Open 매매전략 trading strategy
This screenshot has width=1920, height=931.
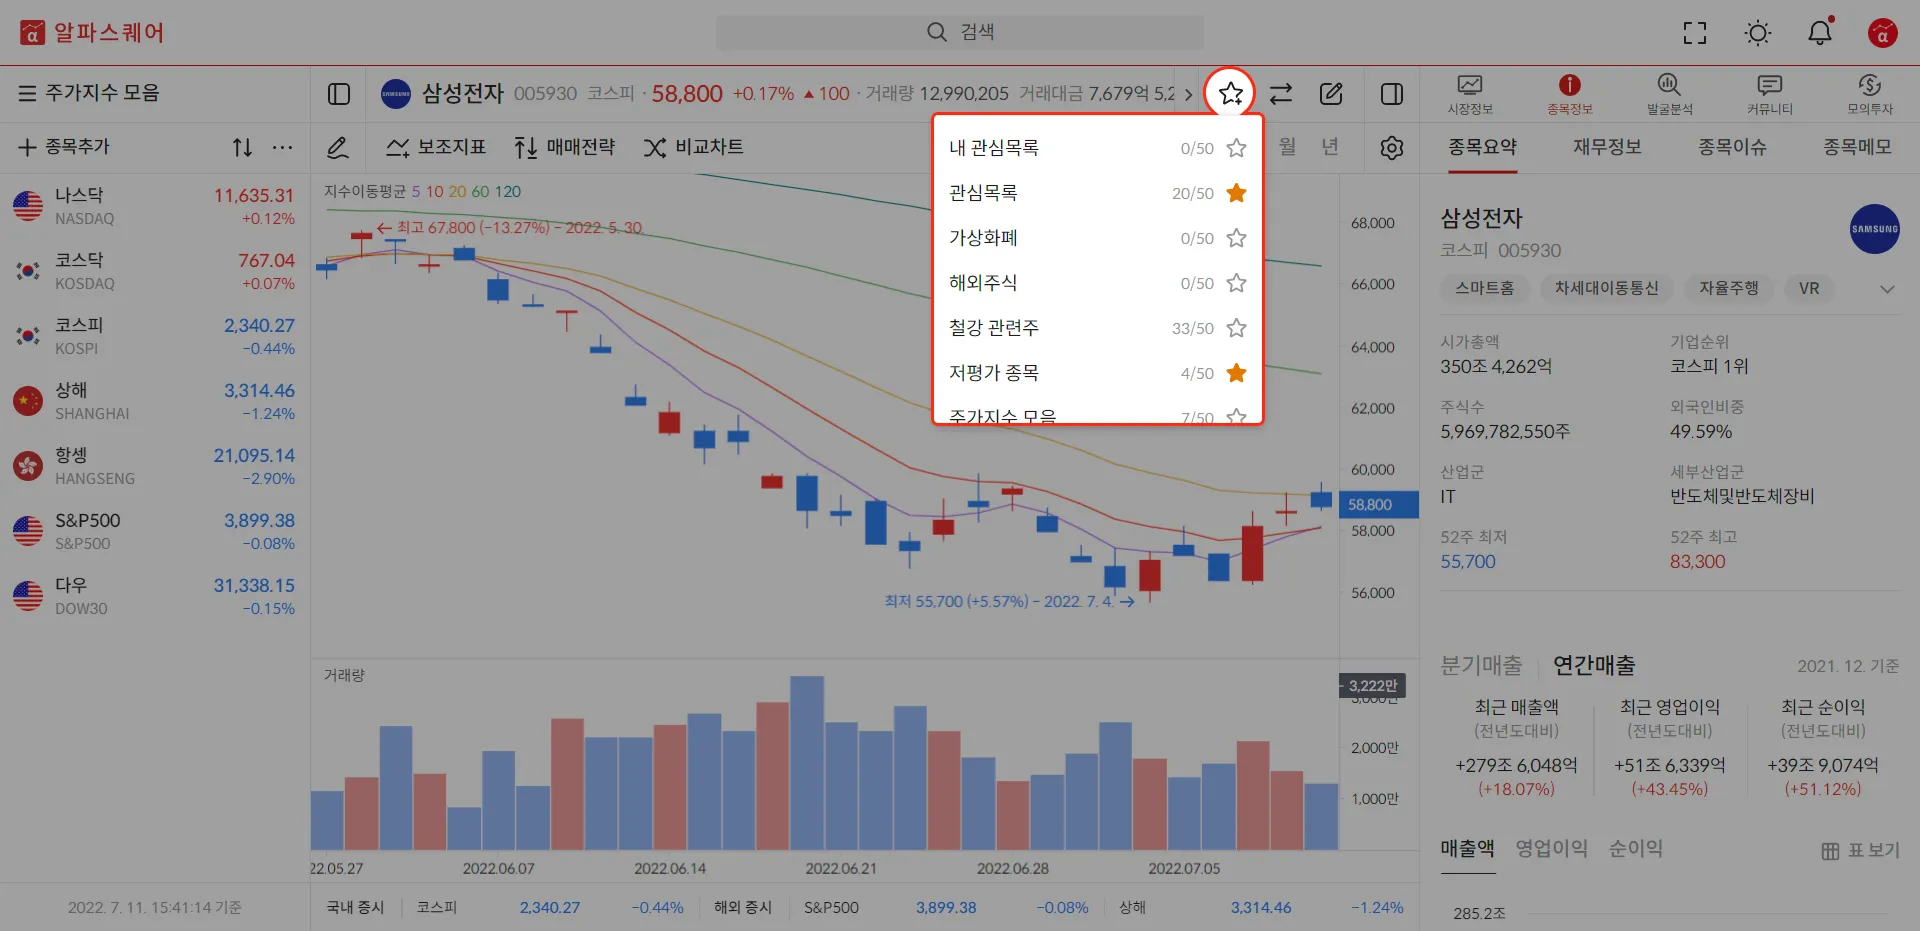point(565,148)
